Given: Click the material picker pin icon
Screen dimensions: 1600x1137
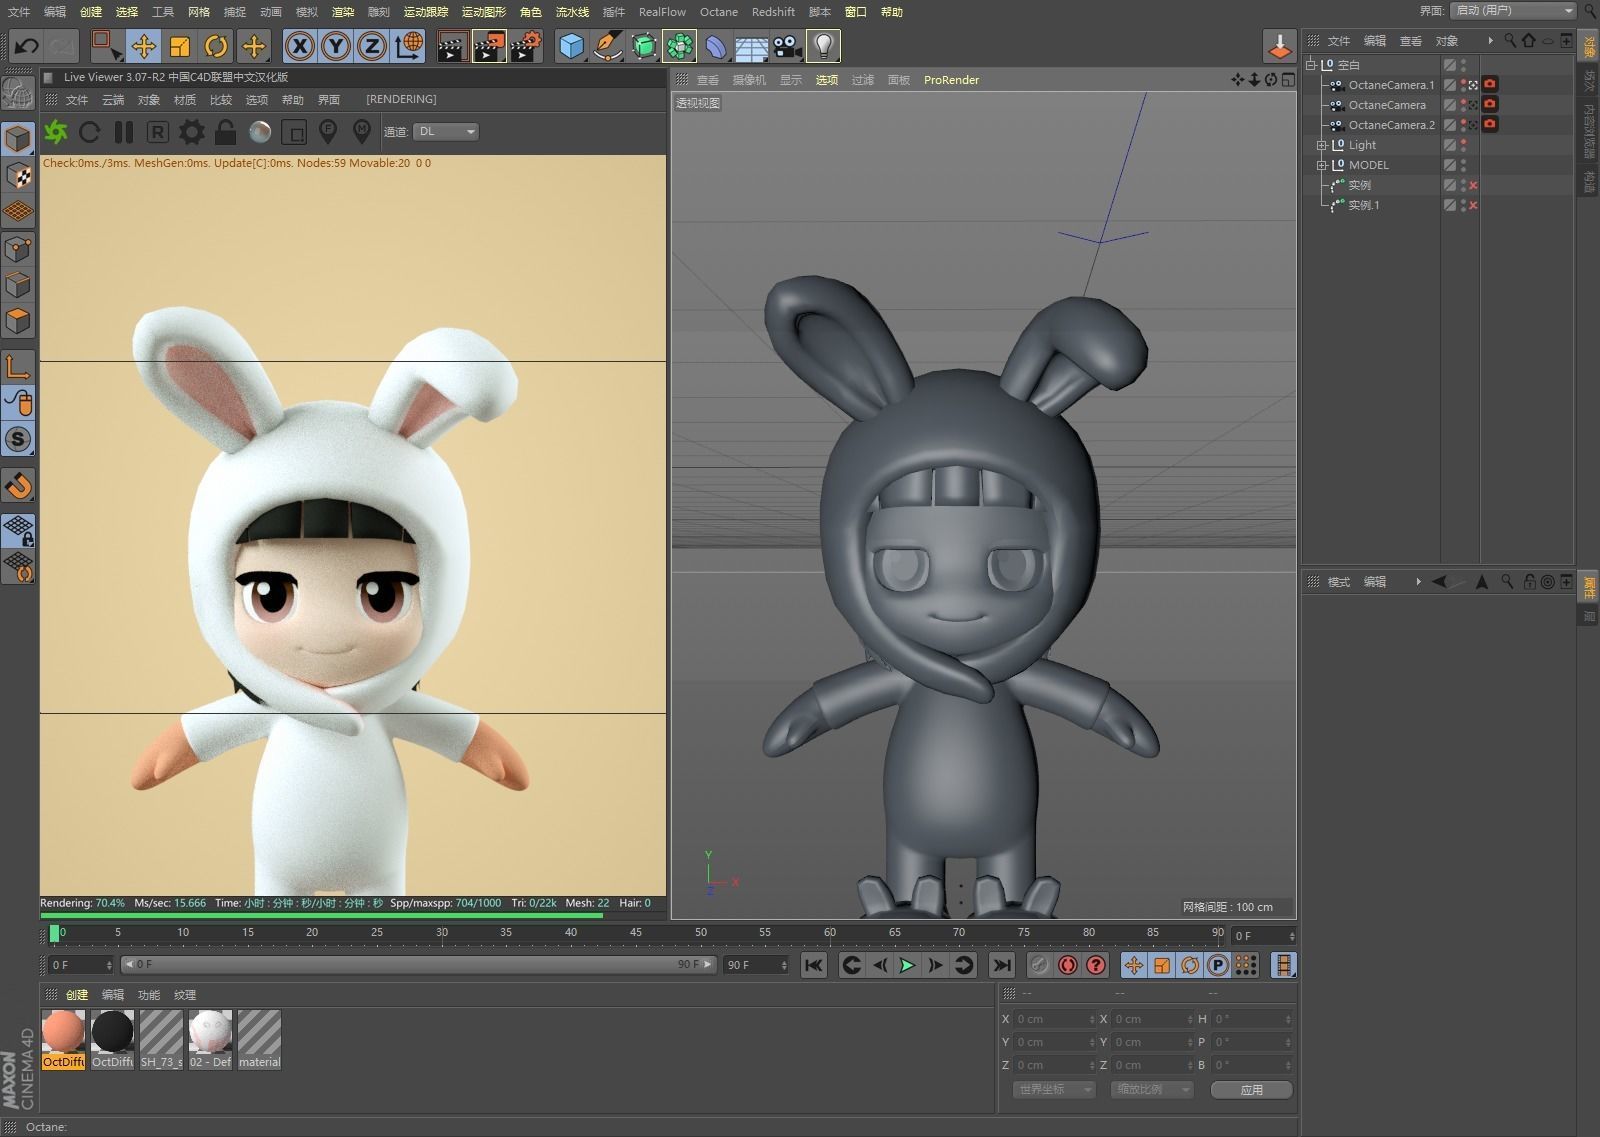Looking at the screenshot, I should 362,132.
